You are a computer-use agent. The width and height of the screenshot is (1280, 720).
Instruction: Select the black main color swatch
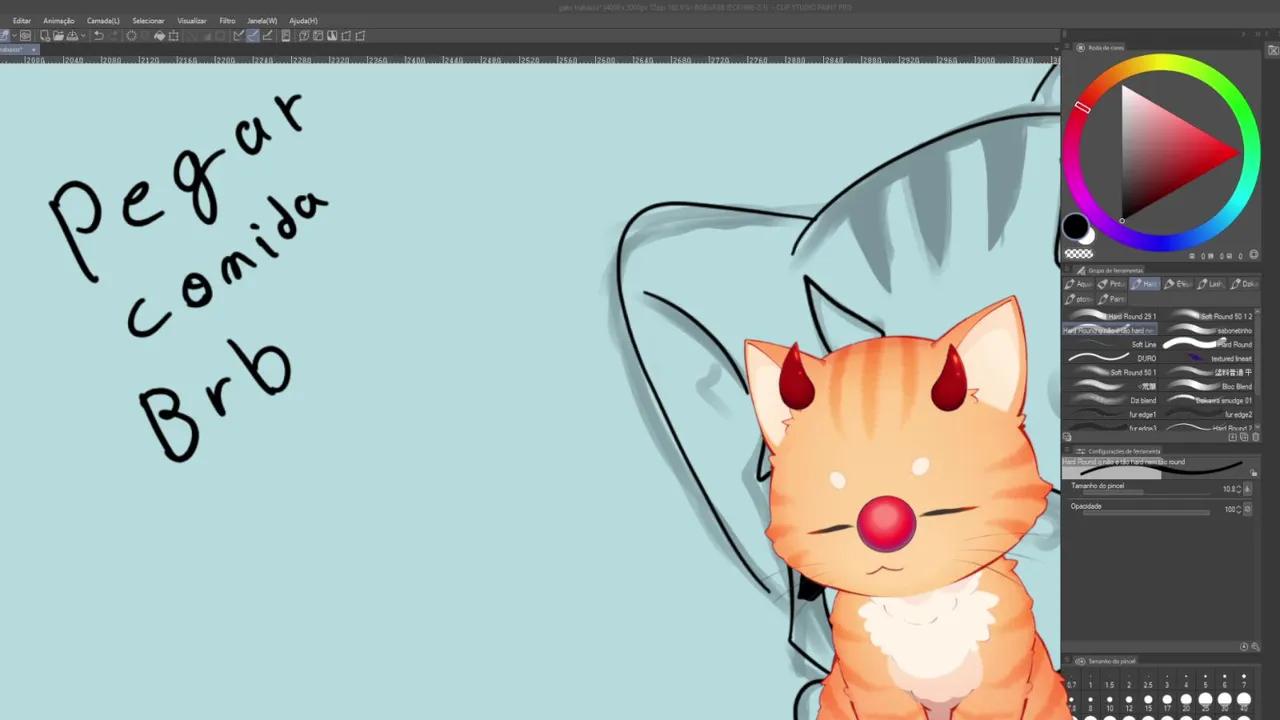pyautogui.click(x=1075, y=227)
